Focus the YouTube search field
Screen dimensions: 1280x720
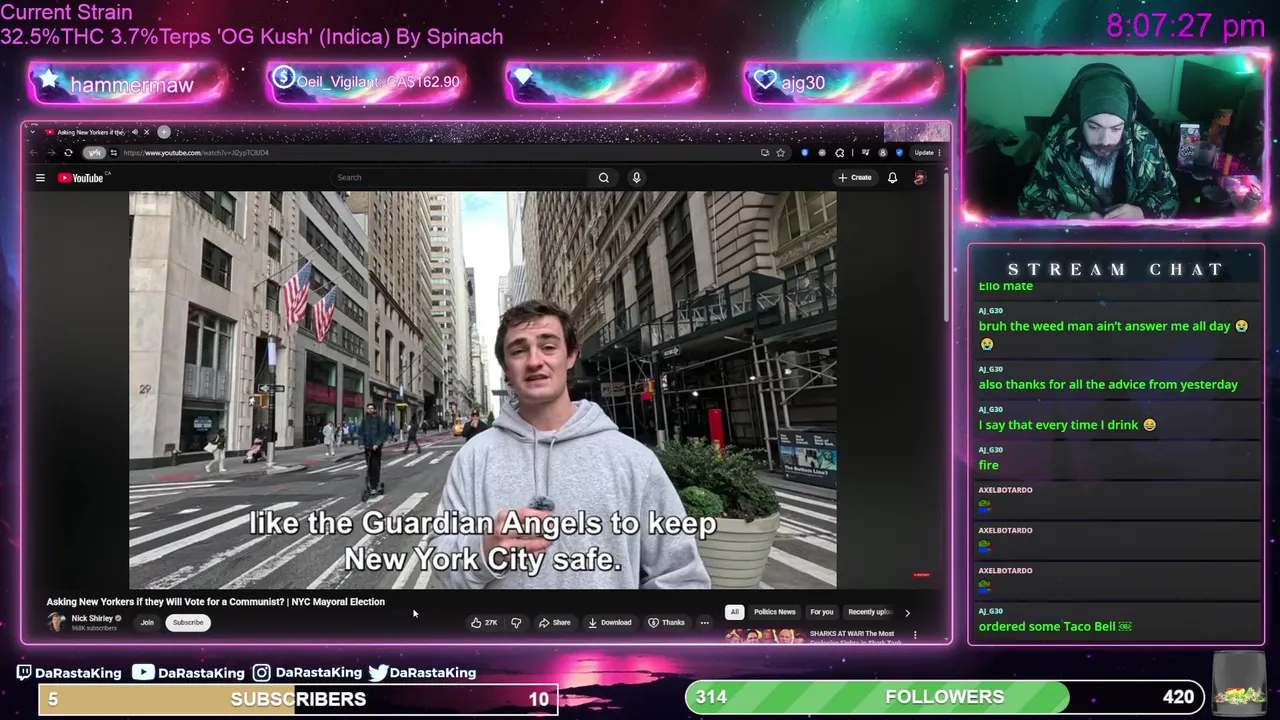point(460,178)
